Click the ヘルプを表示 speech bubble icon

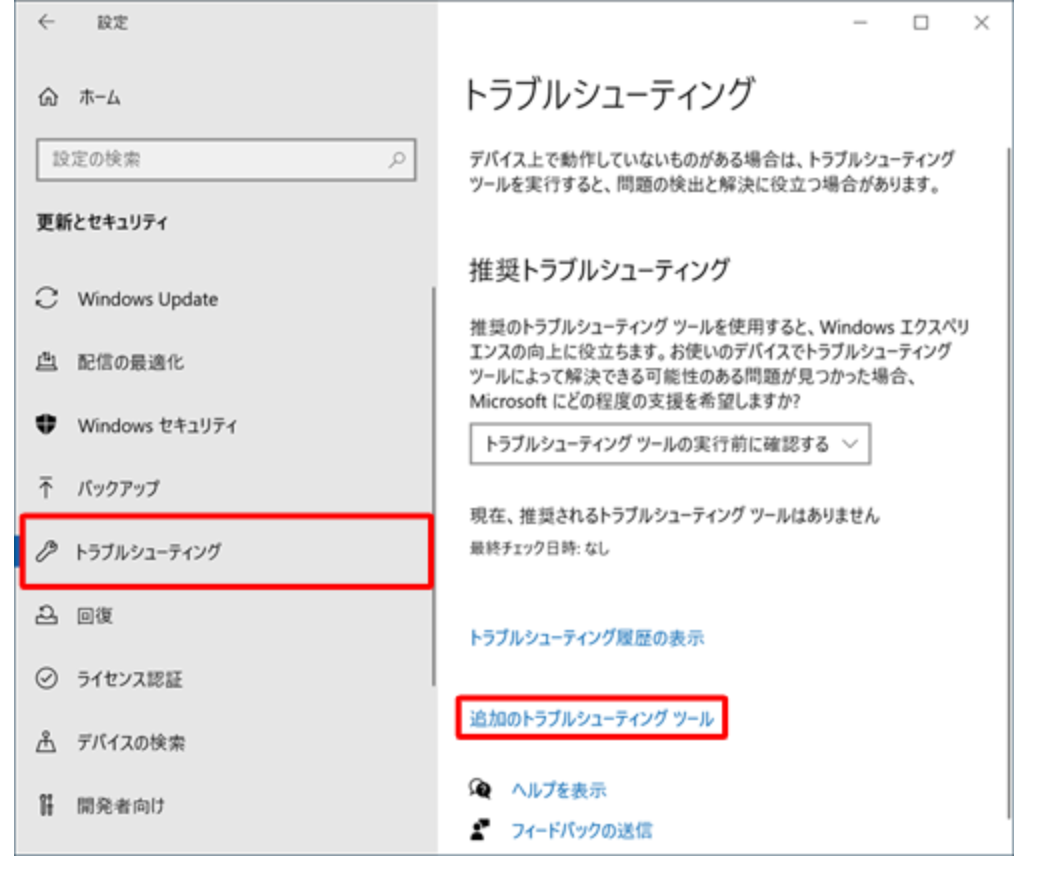click(x=482, y=786)
